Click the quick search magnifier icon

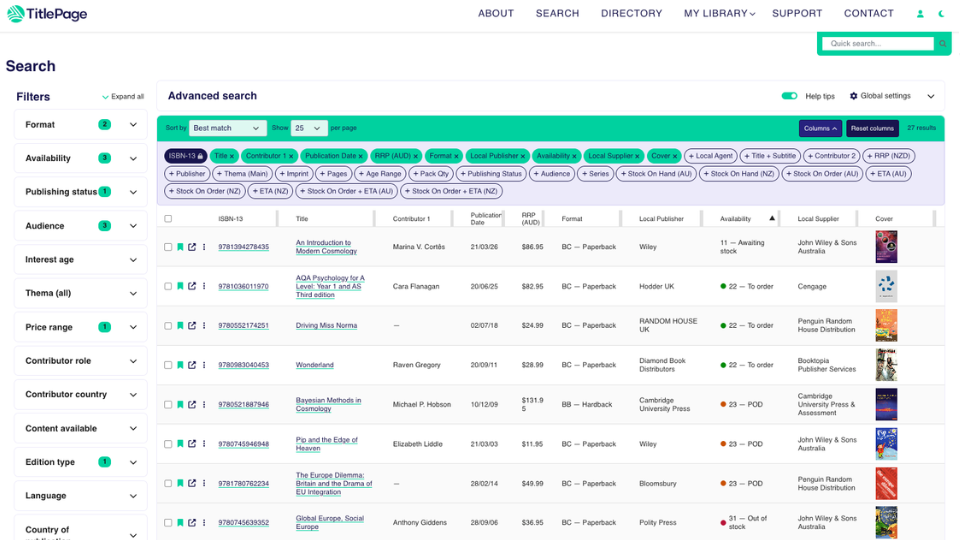pos(943,43)
